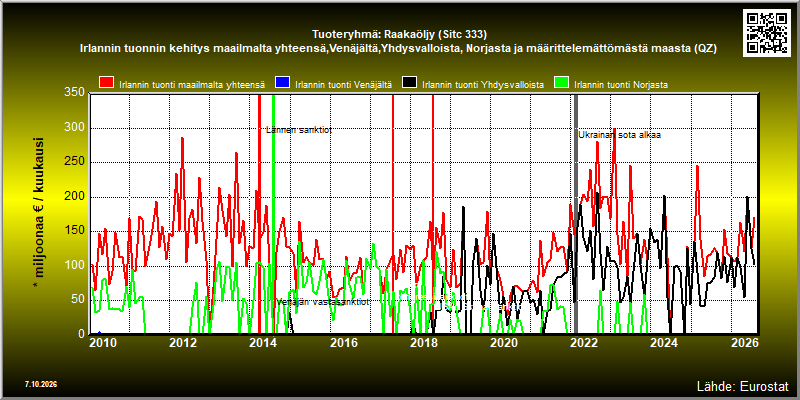
Task: Click the blue legend swatch for Venäjältä
Action: click(282, 83)
